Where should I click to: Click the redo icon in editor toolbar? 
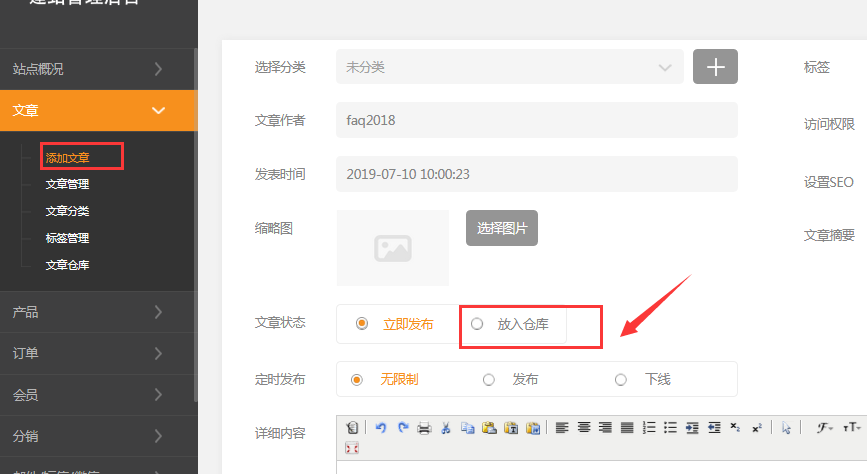[403, 428]
